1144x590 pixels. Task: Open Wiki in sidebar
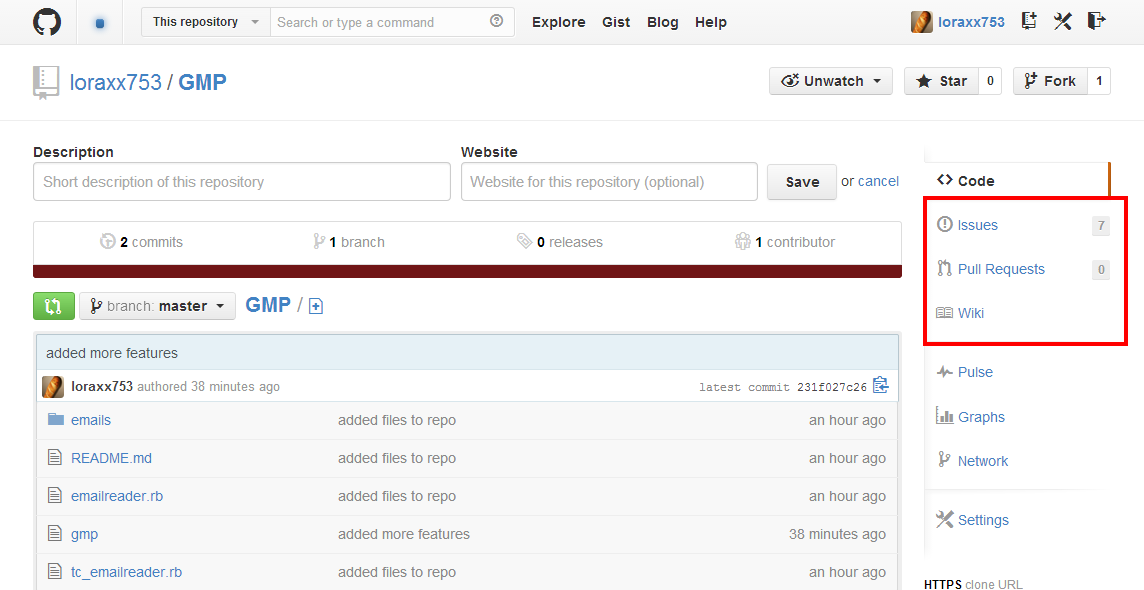click(x=970, y=313)
